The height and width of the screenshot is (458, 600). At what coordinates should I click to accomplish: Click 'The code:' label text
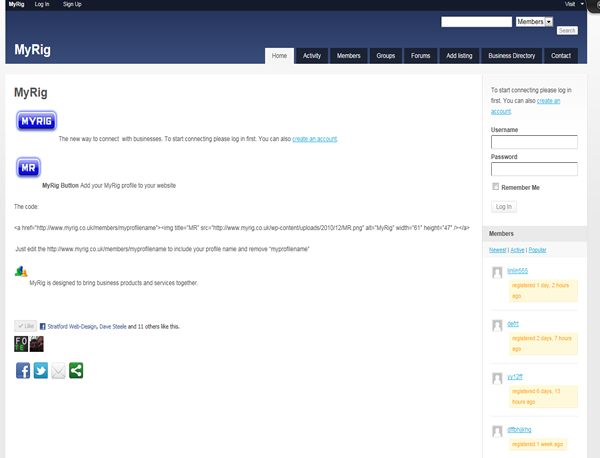26,207
